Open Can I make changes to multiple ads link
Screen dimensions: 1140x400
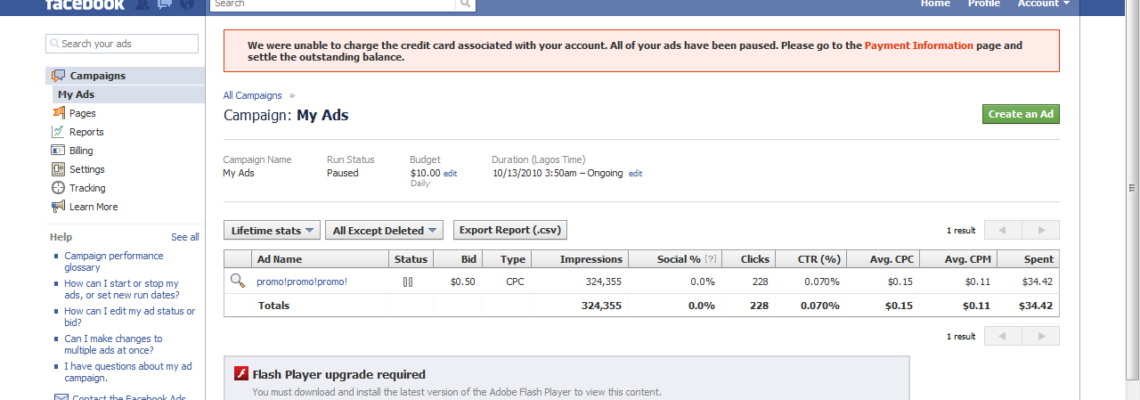(113, 345)
